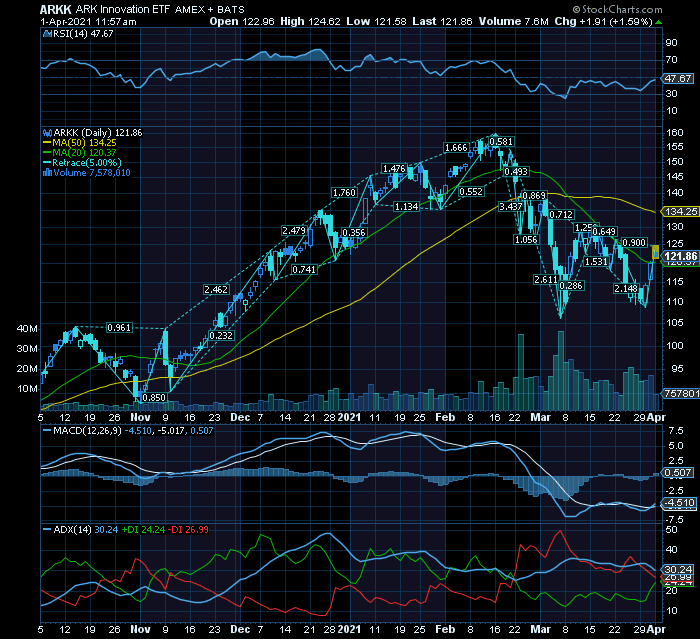Click the MACD(12,26,9) indicator label
Viewport: 700px width, 639px height.
coord(87,431)
